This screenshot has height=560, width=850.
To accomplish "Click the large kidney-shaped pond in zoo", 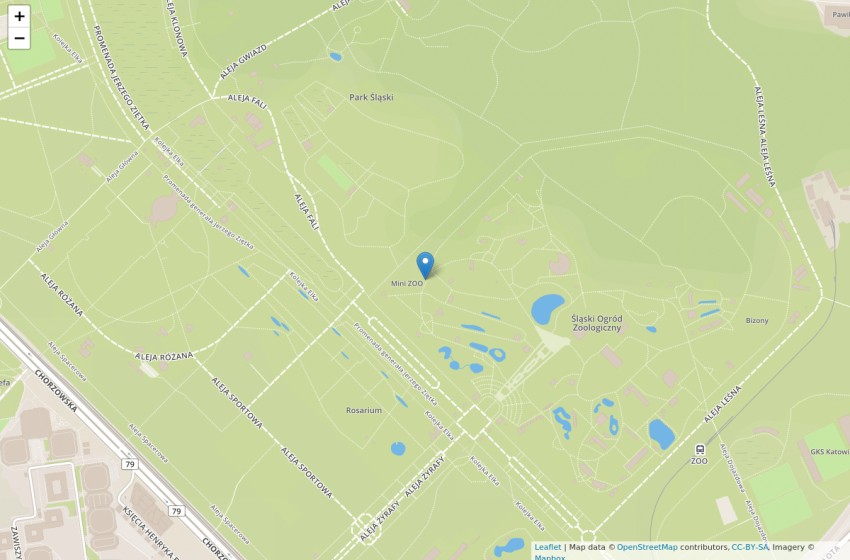I will point(547,309).
